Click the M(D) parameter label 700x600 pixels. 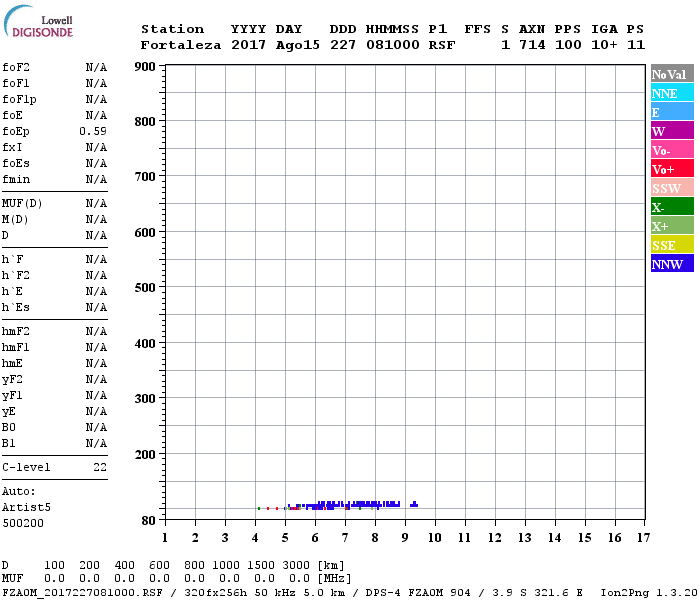pos(15,220)
